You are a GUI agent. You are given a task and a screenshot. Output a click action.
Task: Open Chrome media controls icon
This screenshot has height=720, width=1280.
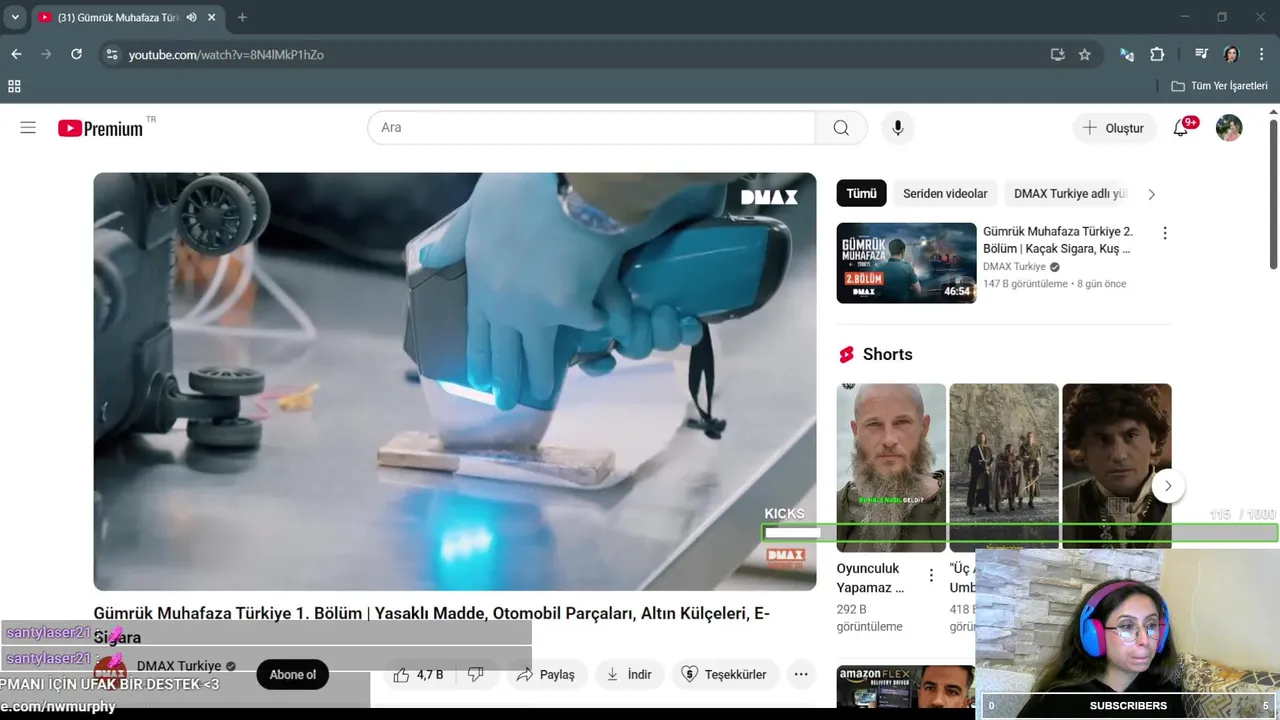pos(1201,54)
